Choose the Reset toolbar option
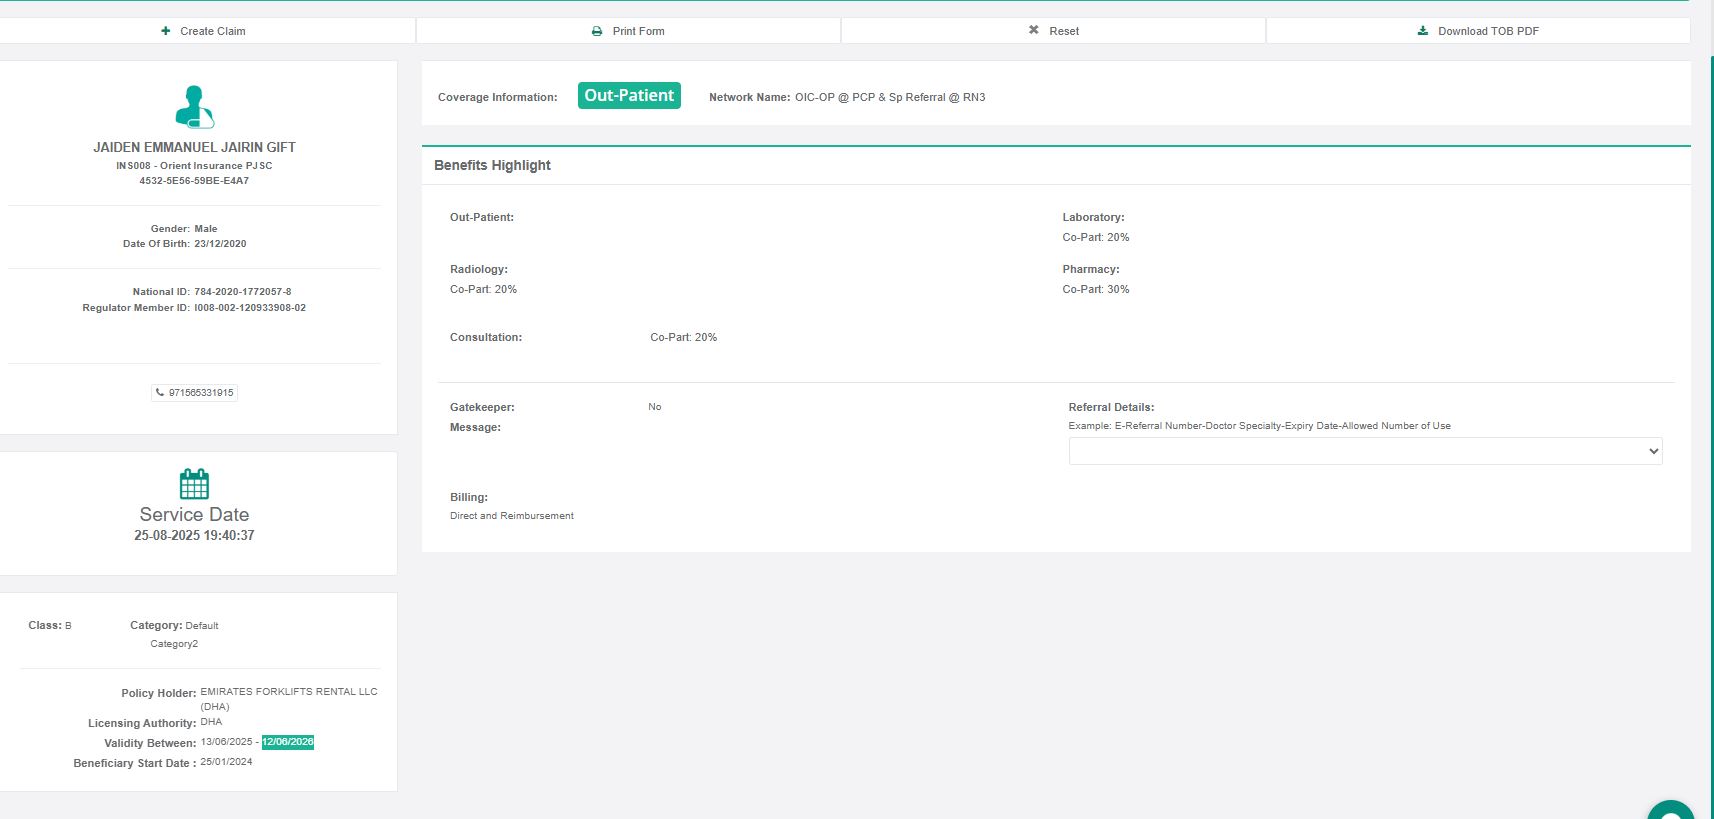 tap(1063, 31)
